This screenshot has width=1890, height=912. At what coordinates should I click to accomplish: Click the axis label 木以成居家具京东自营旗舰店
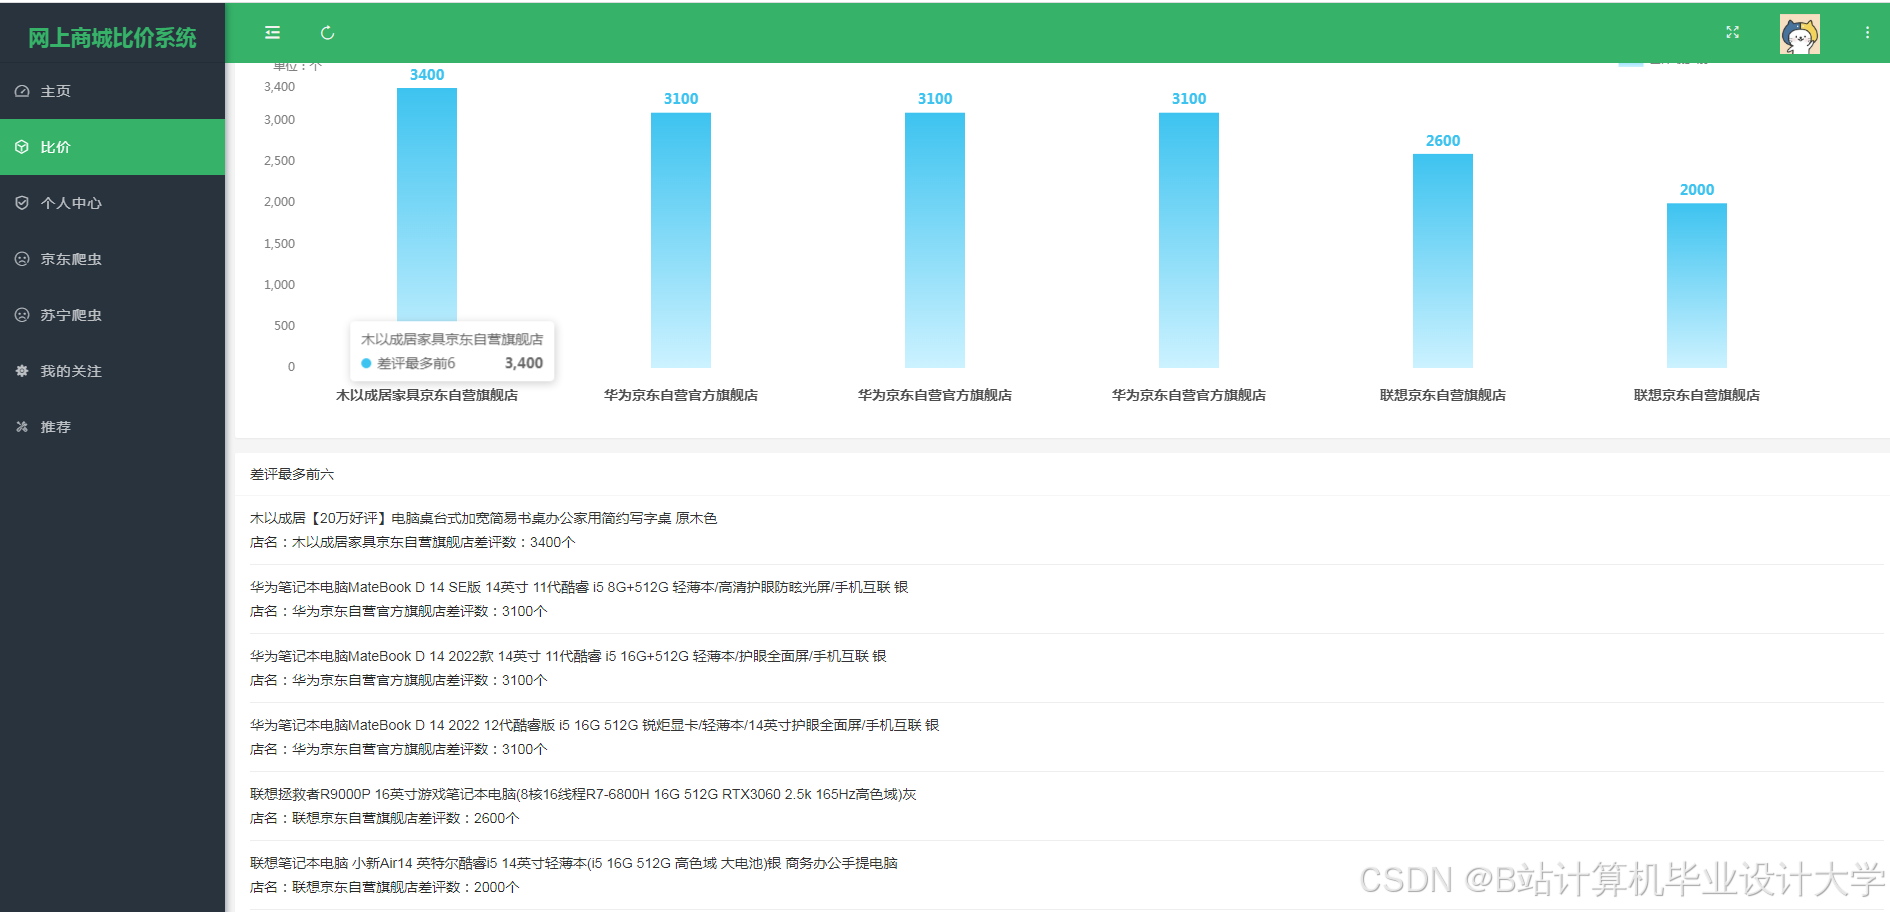[x=427, y=395]
